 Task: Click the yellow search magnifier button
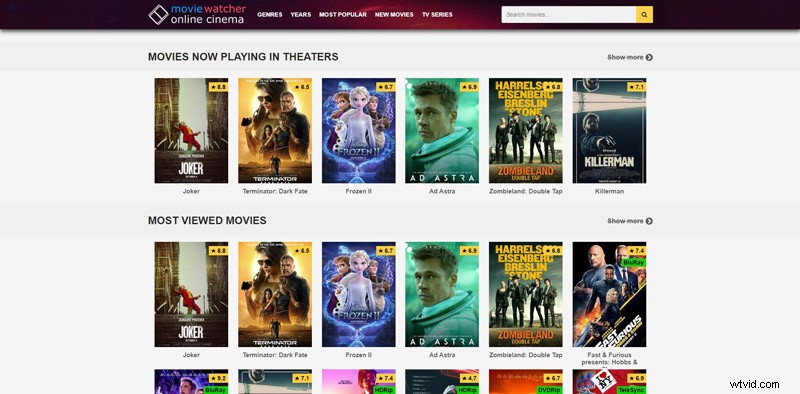pyautogui.click(x=644, y=15)
